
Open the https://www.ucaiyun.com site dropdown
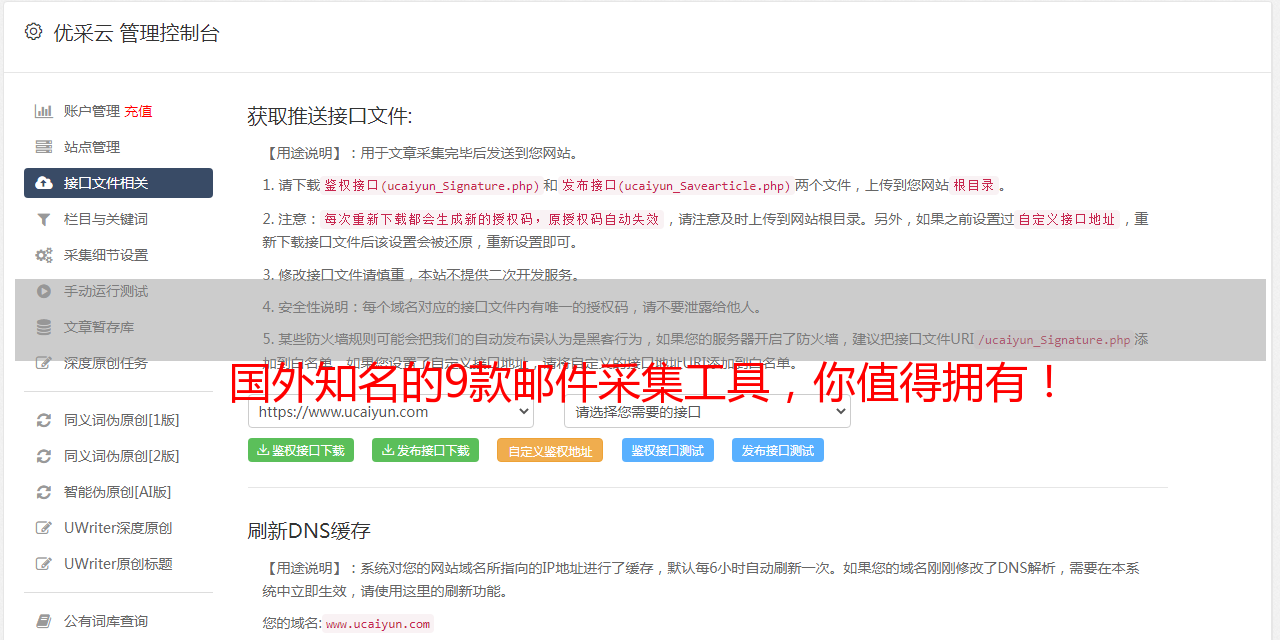(391, 411)
